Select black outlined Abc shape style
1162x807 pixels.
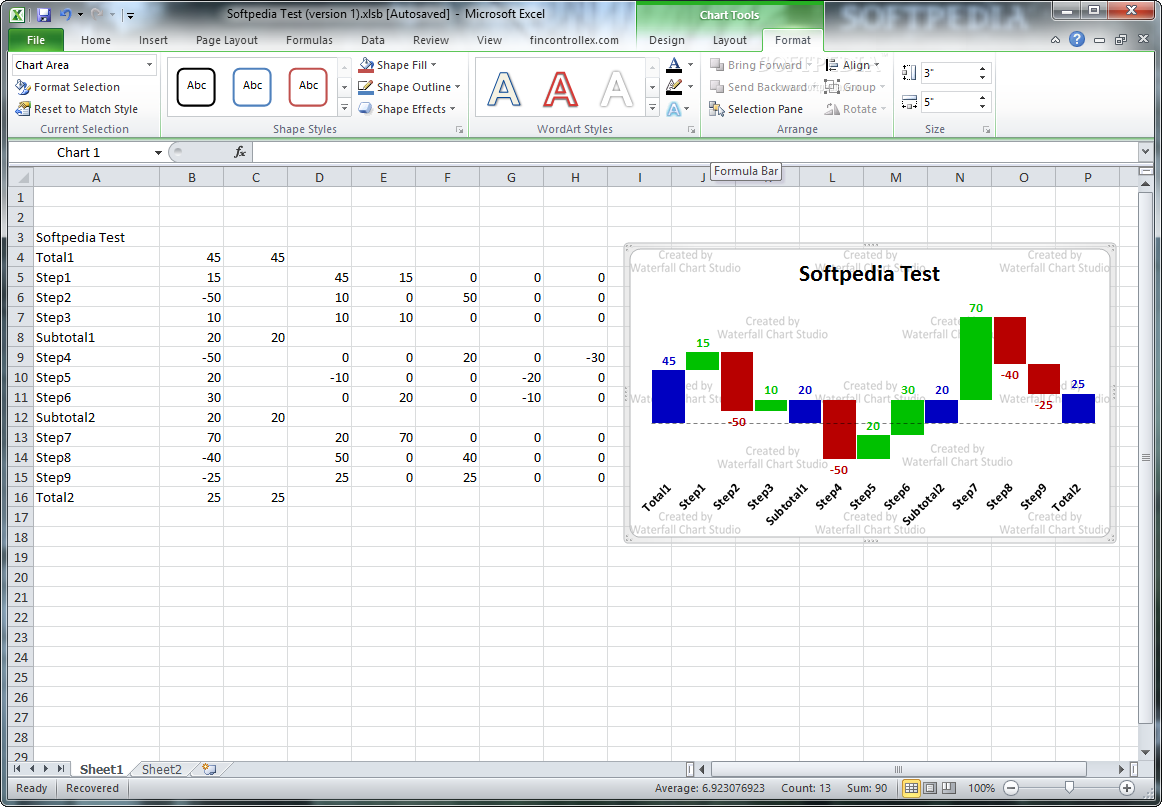(x=196, y=87)
